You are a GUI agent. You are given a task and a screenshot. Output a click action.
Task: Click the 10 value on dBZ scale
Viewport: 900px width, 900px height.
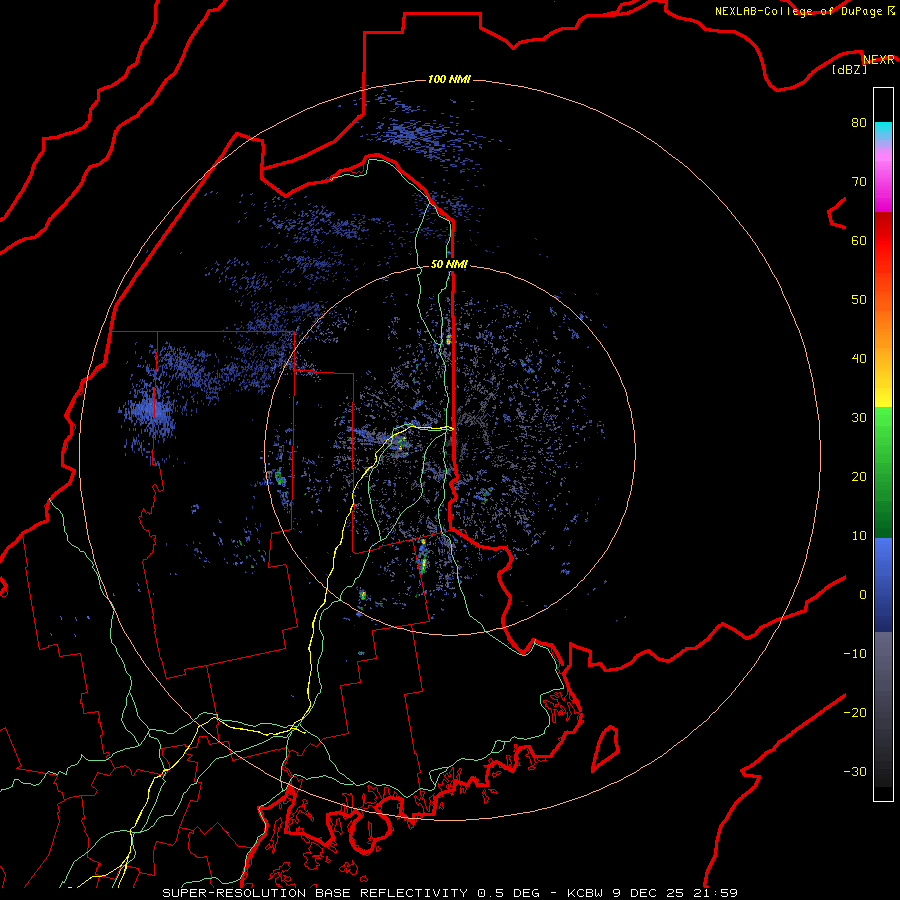click(x=859, y=536)
